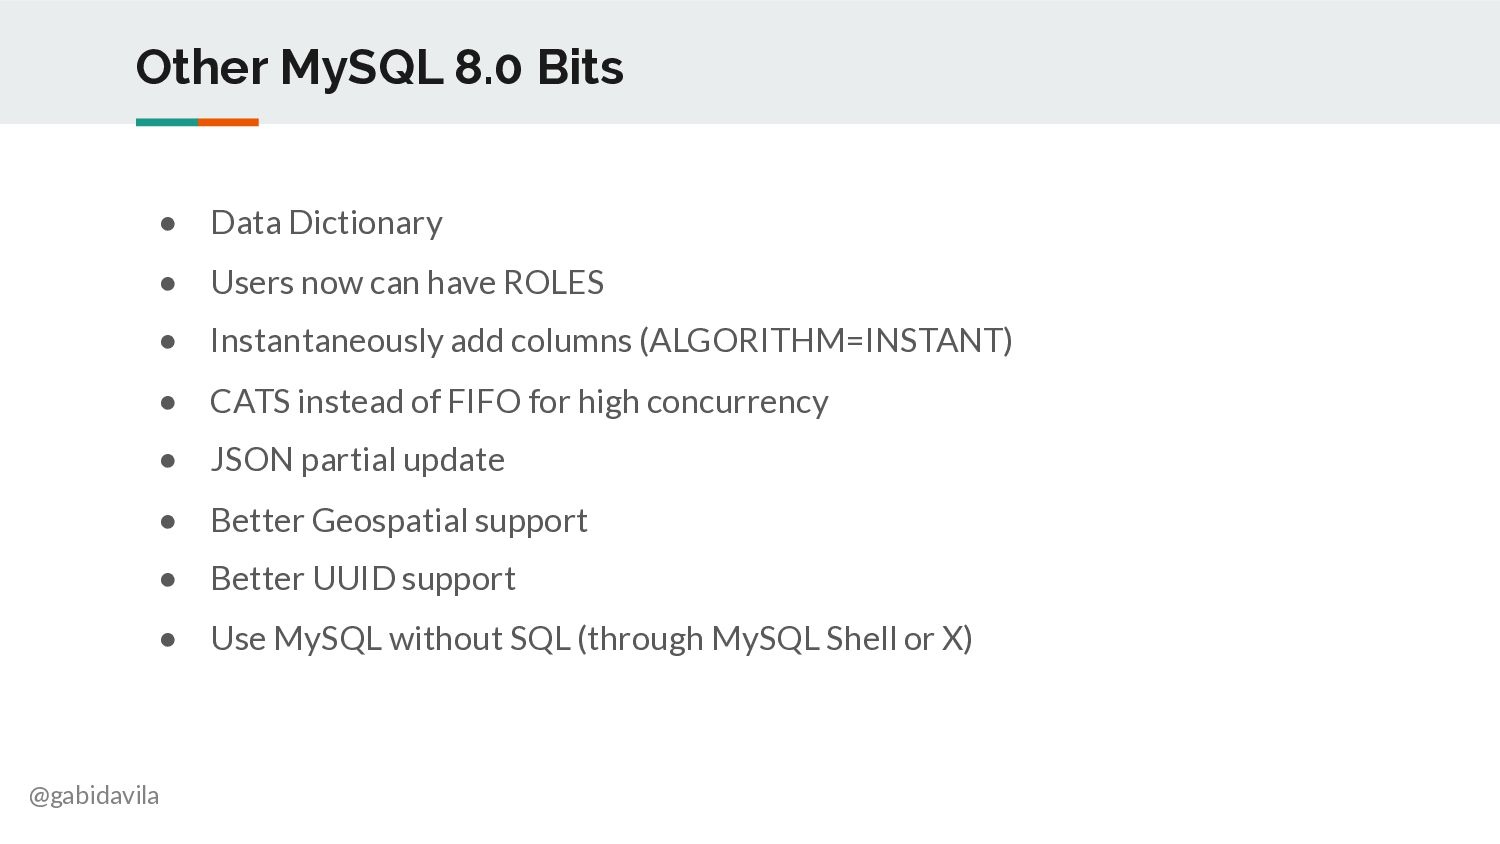Click the bullet dot beside CATS line
The width and height of the screenshot is (1500, 844).
168,403
